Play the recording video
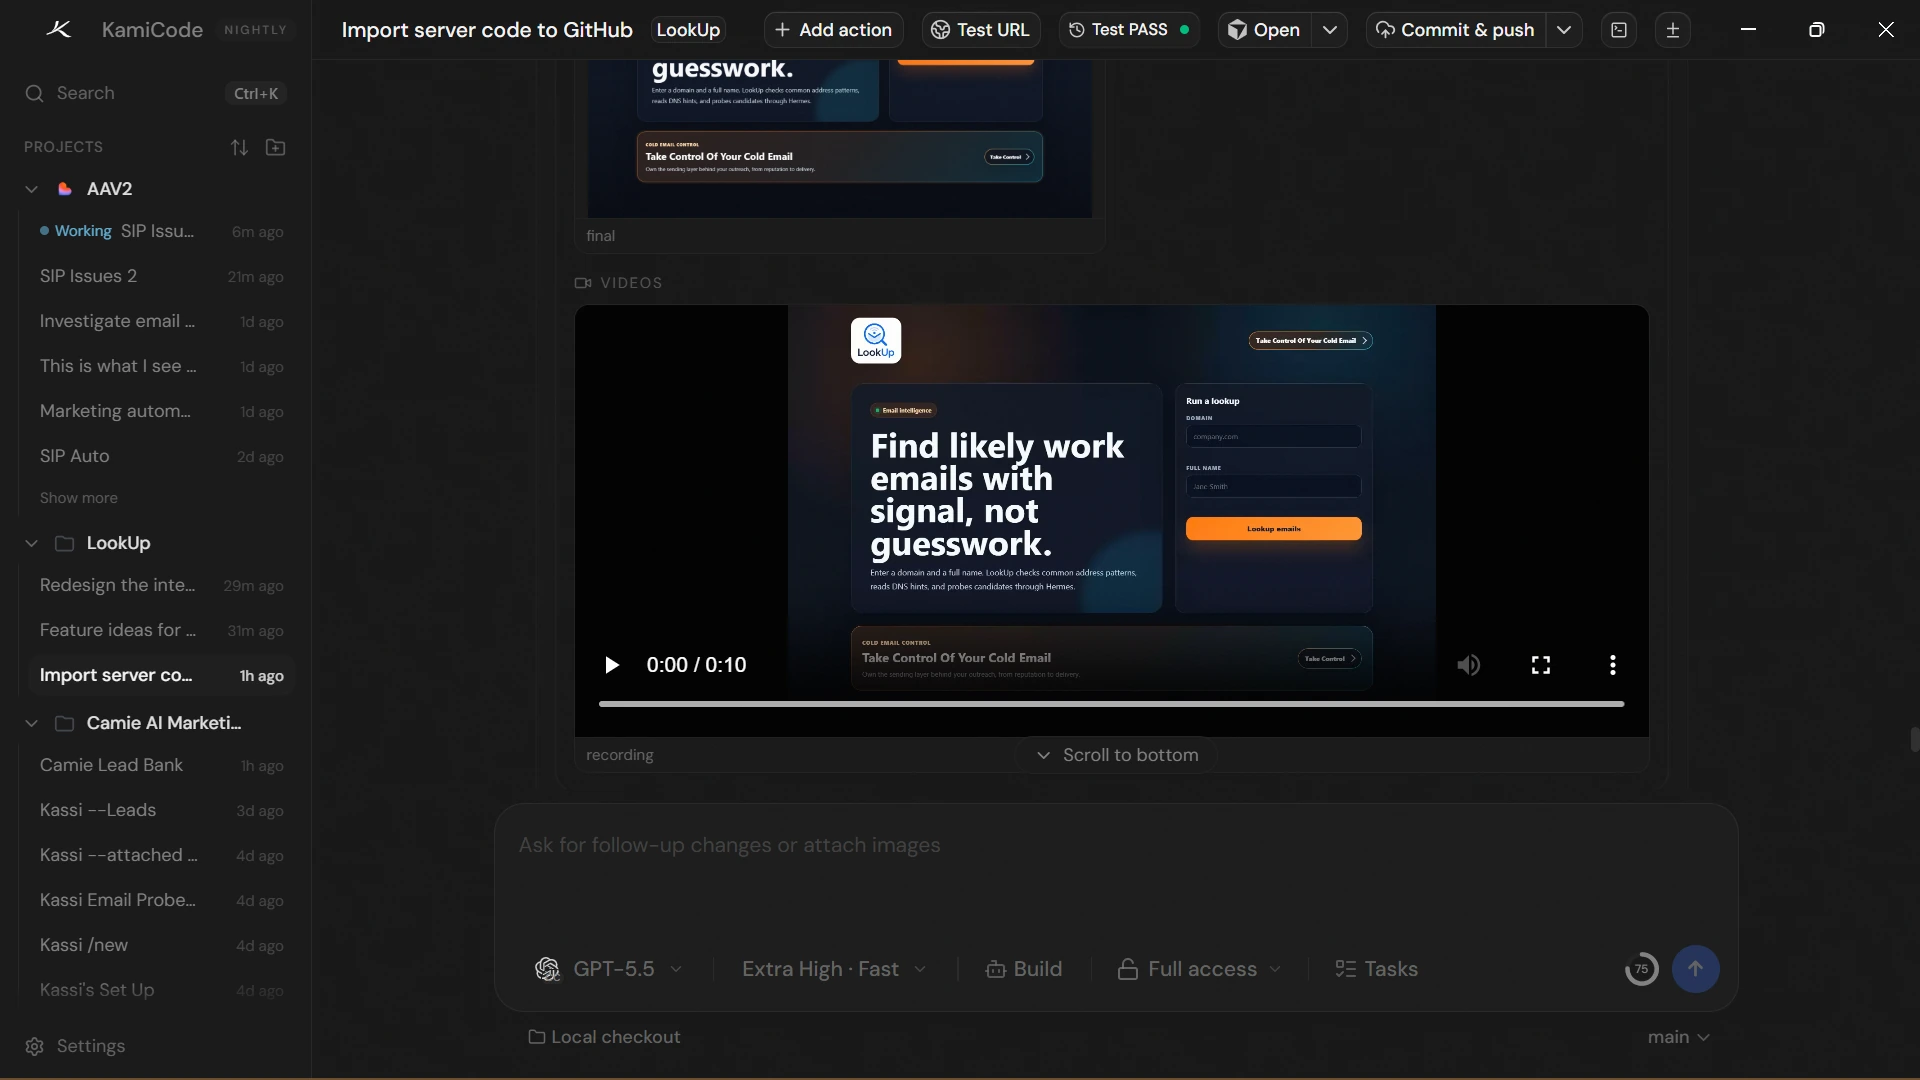Screen dimensions: 1920x1080 [x=612, y=665]
